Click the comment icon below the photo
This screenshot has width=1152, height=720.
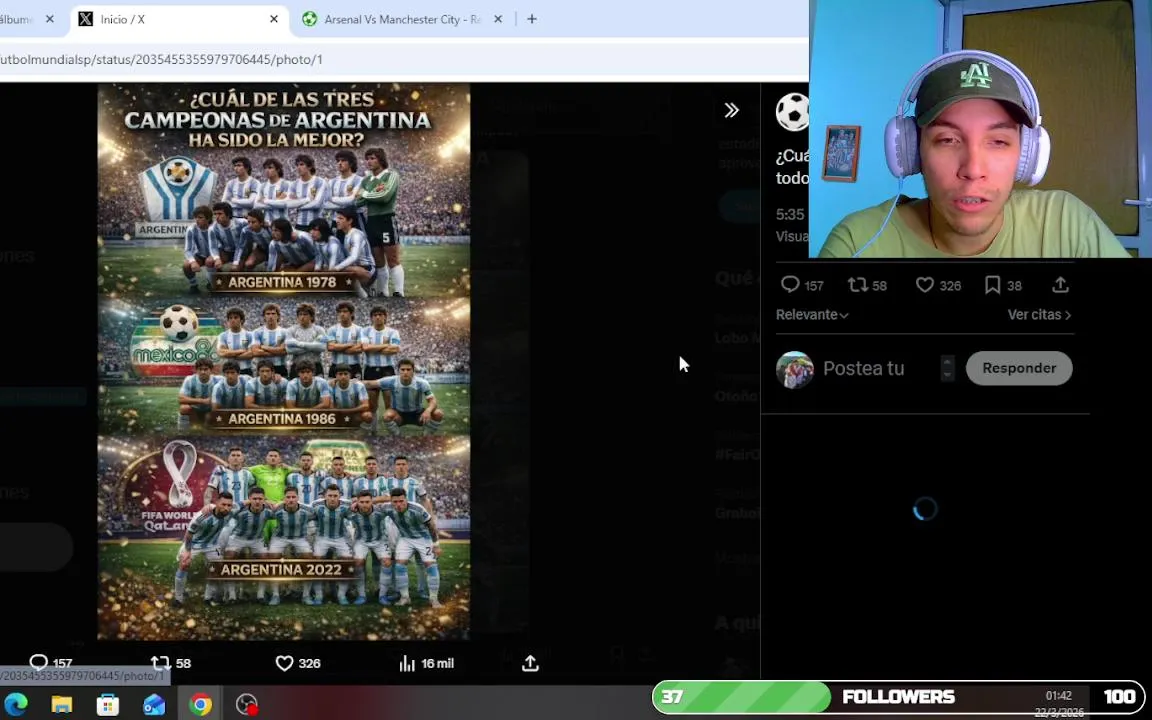pos(38,663)
